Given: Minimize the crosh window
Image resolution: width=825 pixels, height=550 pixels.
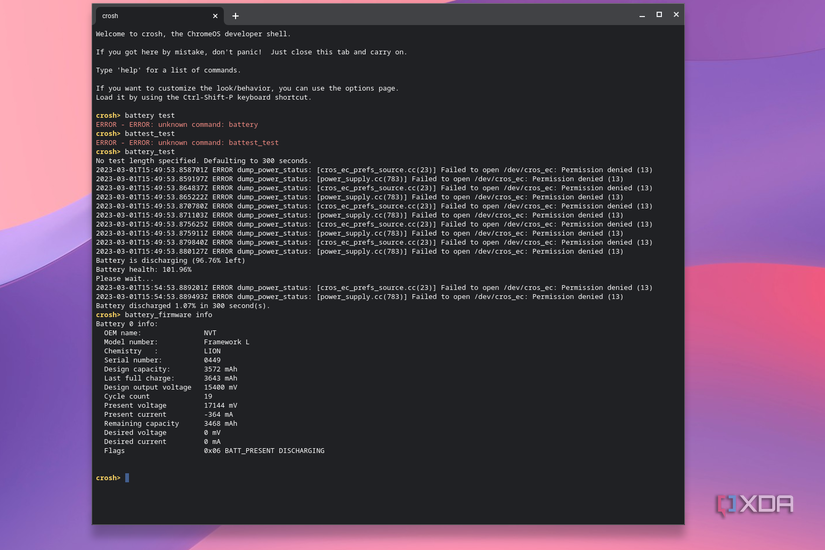Looking at the screenshot, I should coord(642,15).
